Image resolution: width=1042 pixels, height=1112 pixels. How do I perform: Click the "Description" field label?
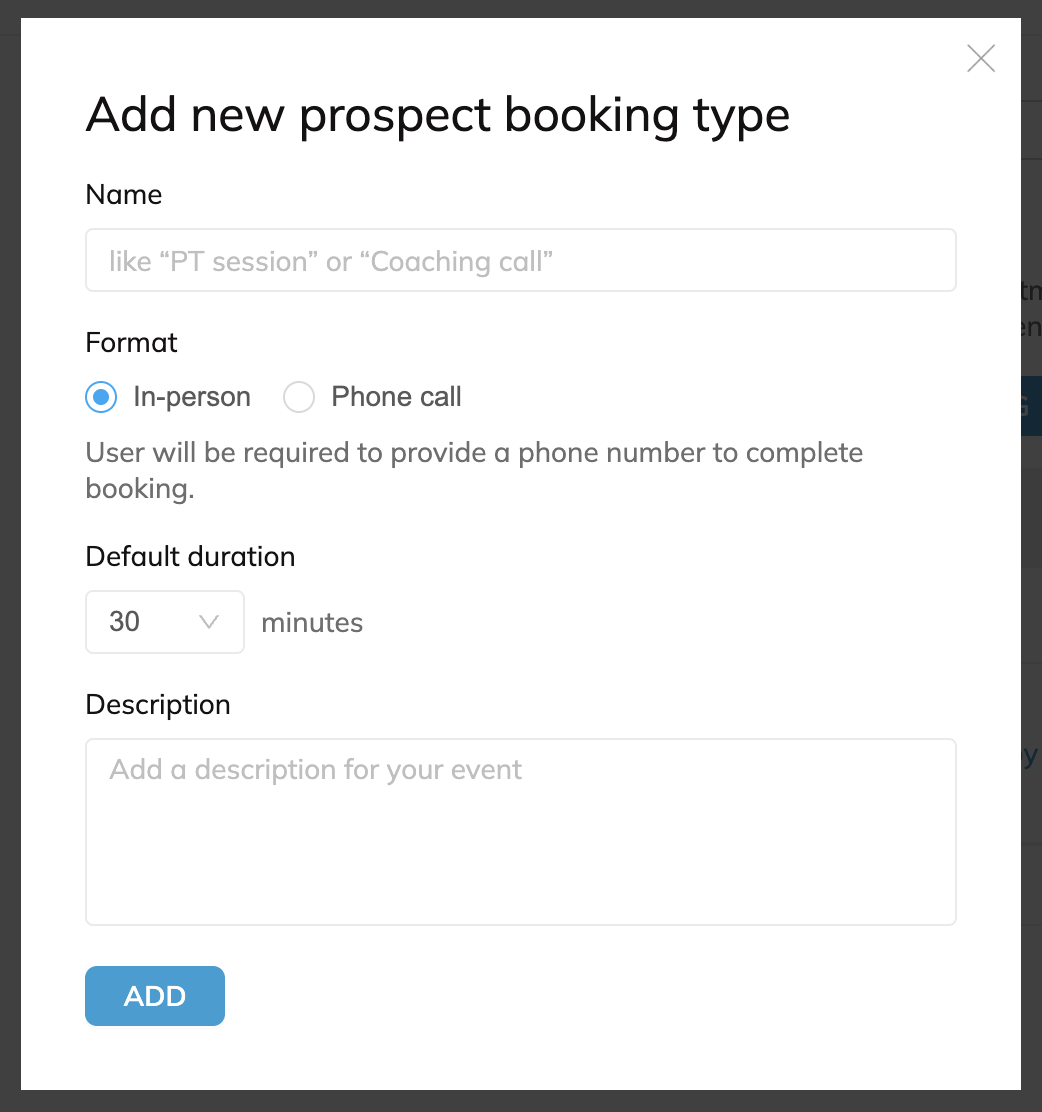158,705
